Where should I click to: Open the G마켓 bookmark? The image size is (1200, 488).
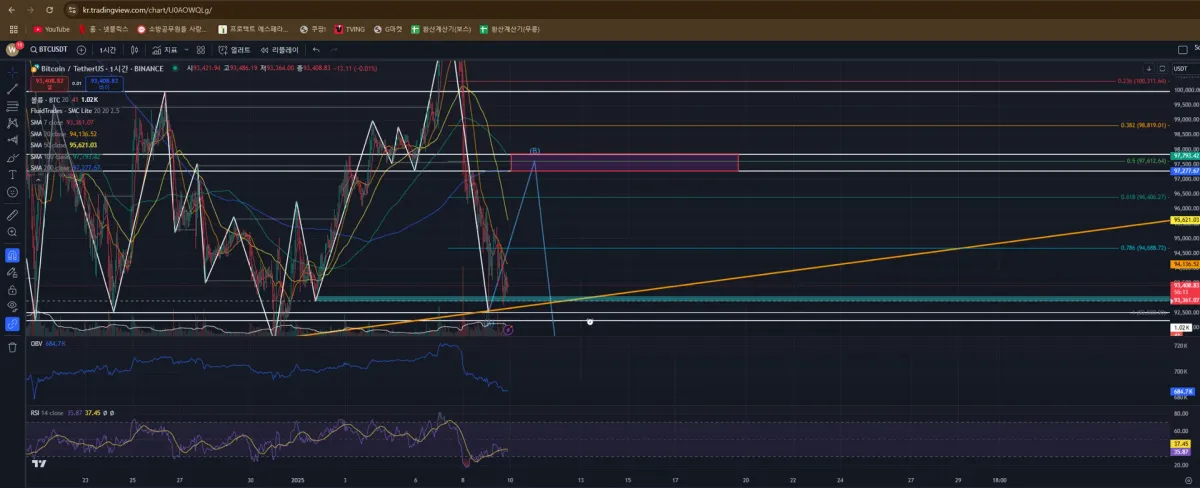click(x=387, y=29)
